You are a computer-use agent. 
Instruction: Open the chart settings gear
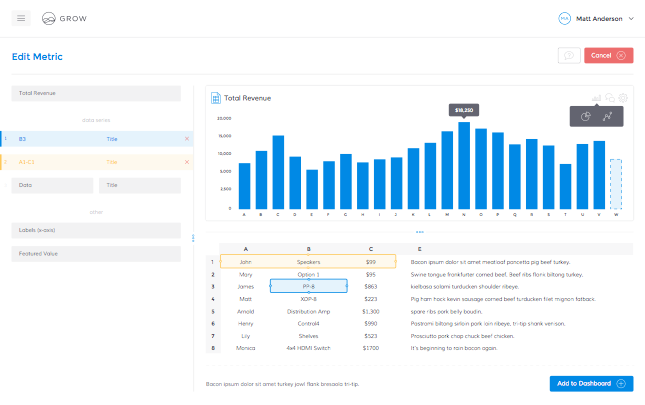point(623,97)
